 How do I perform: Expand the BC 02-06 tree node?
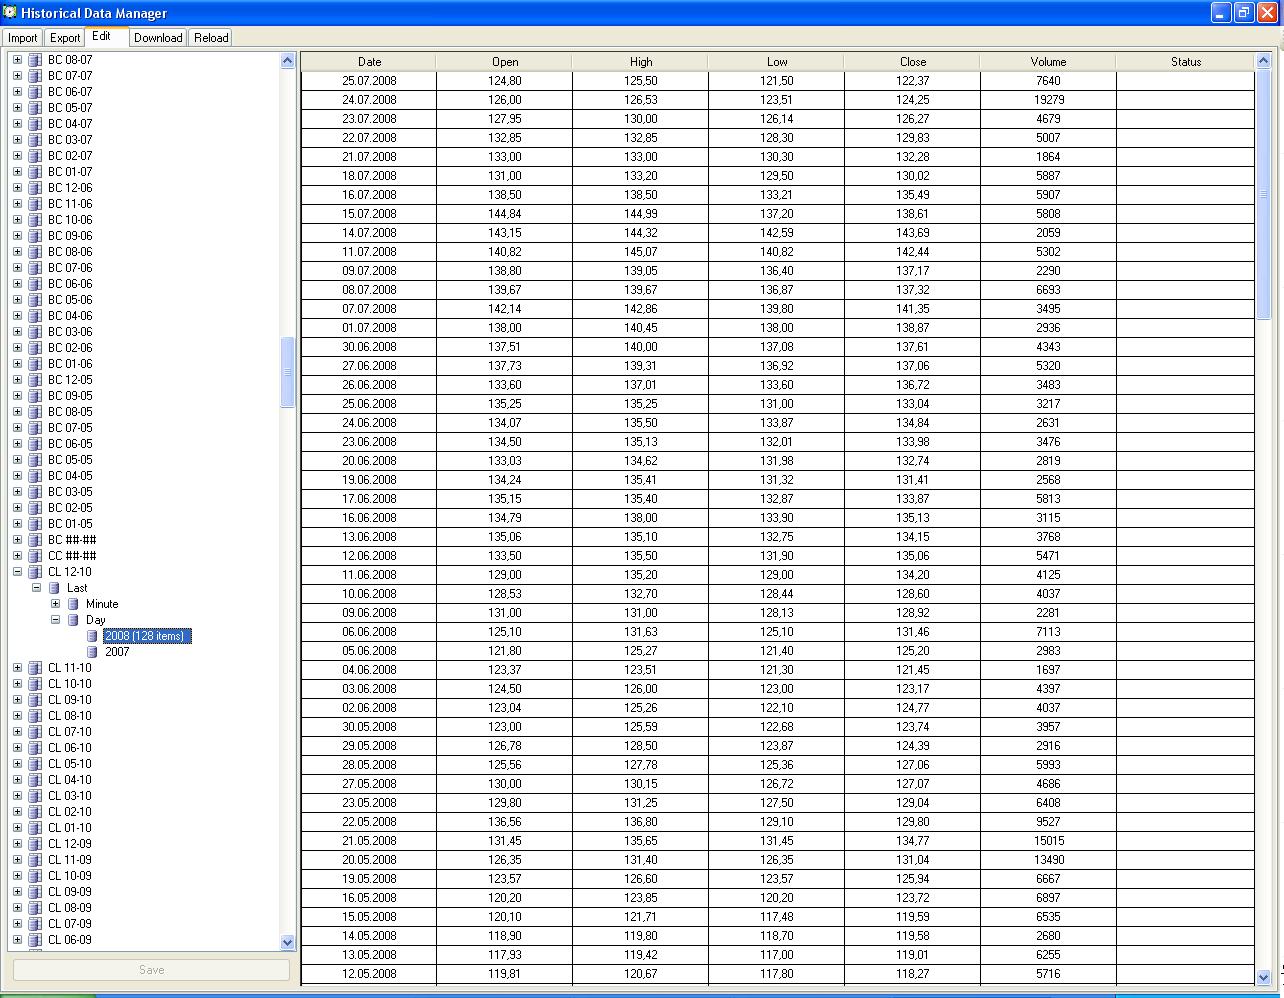coord(17,348)
